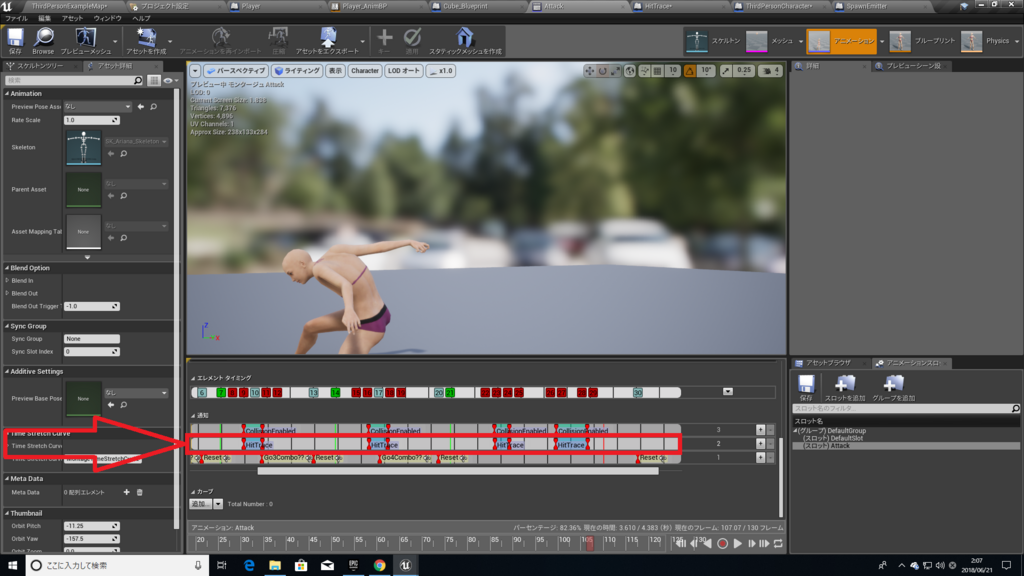This screenshot has width=1024, height=576.
Task: Click the プレビューメッシュ toolbar icon
Action: point(86,41)
